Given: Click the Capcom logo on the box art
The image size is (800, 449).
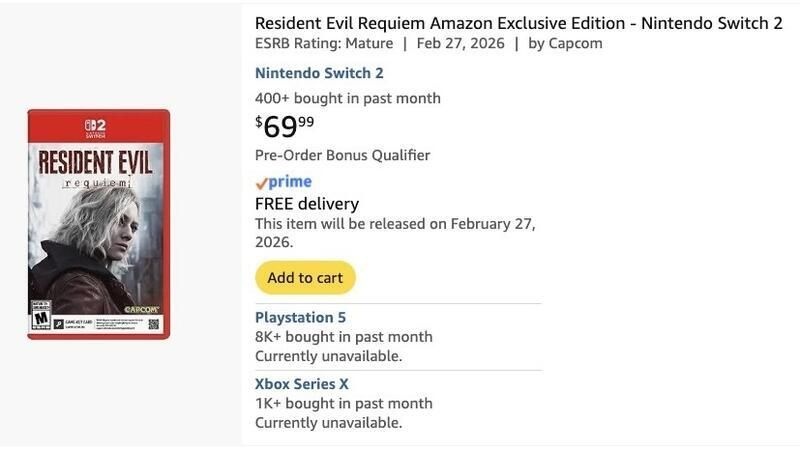Looking at the screenshot, I should pos(145,308).
